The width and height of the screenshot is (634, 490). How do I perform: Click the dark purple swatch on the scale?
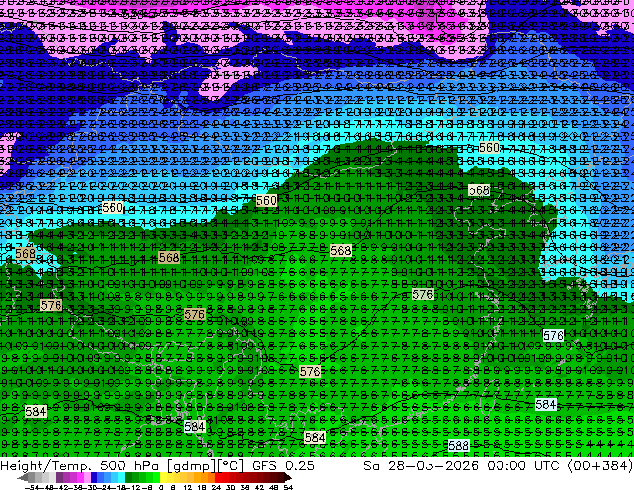[59, 477]
